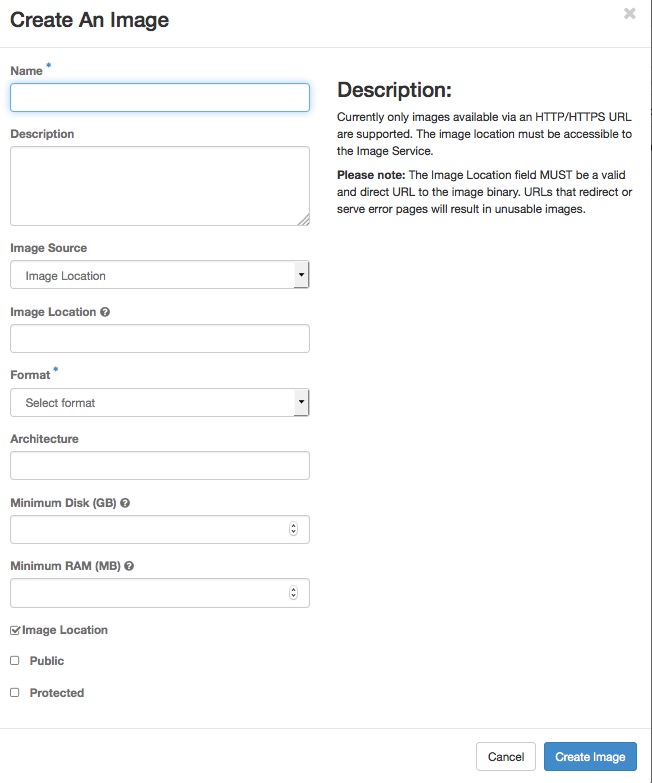Click the Minimum RAM spinner arrows
This screenshot has width=652, height=783.
tap(293, 592)
